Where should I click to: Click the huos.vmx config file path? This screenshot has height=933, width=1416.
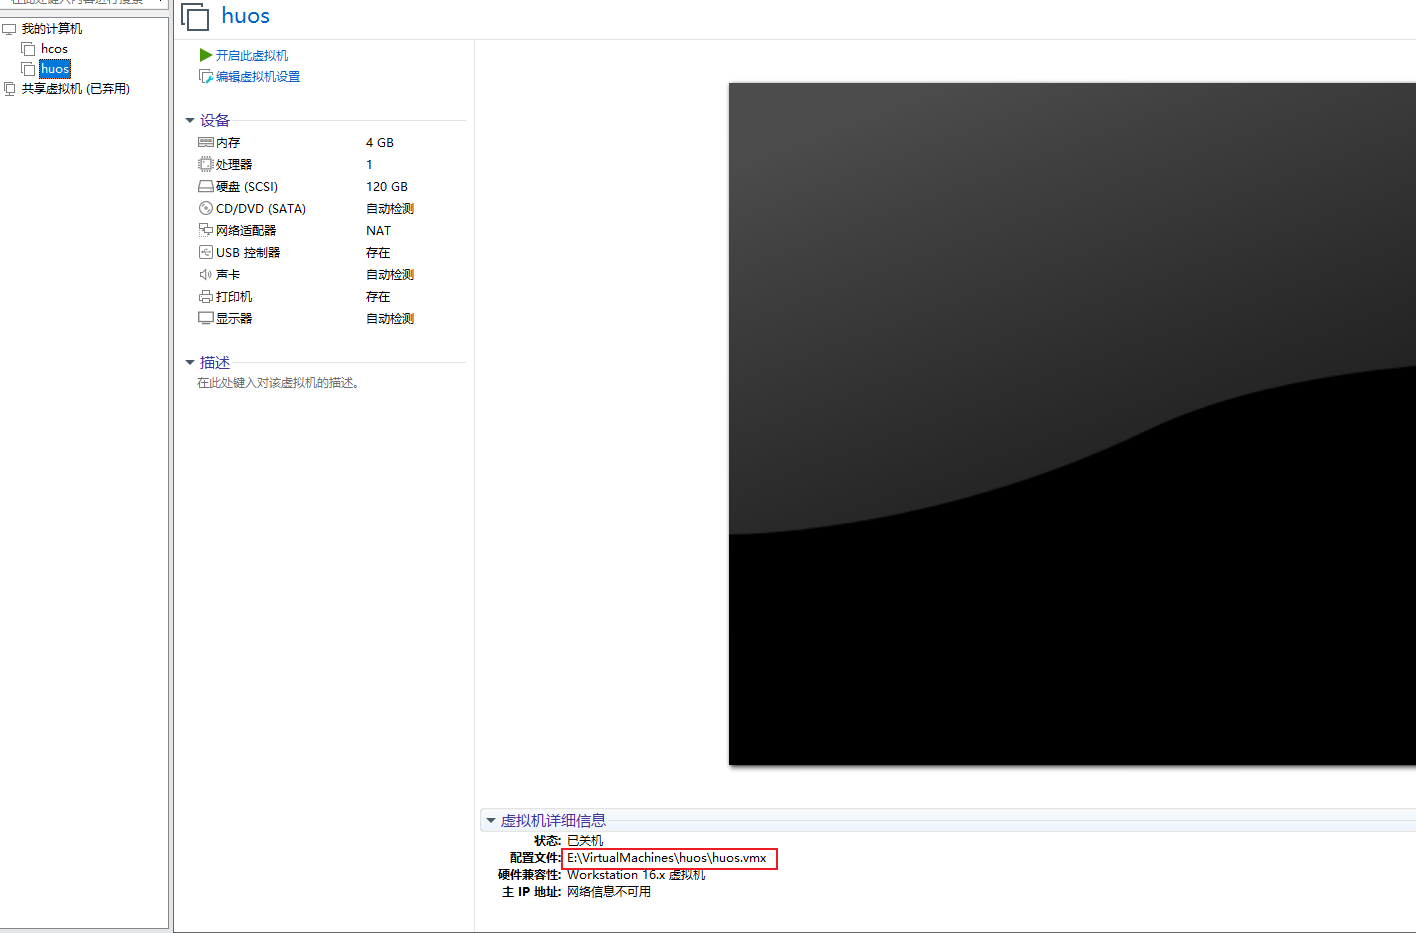click(x=667, y=858)
